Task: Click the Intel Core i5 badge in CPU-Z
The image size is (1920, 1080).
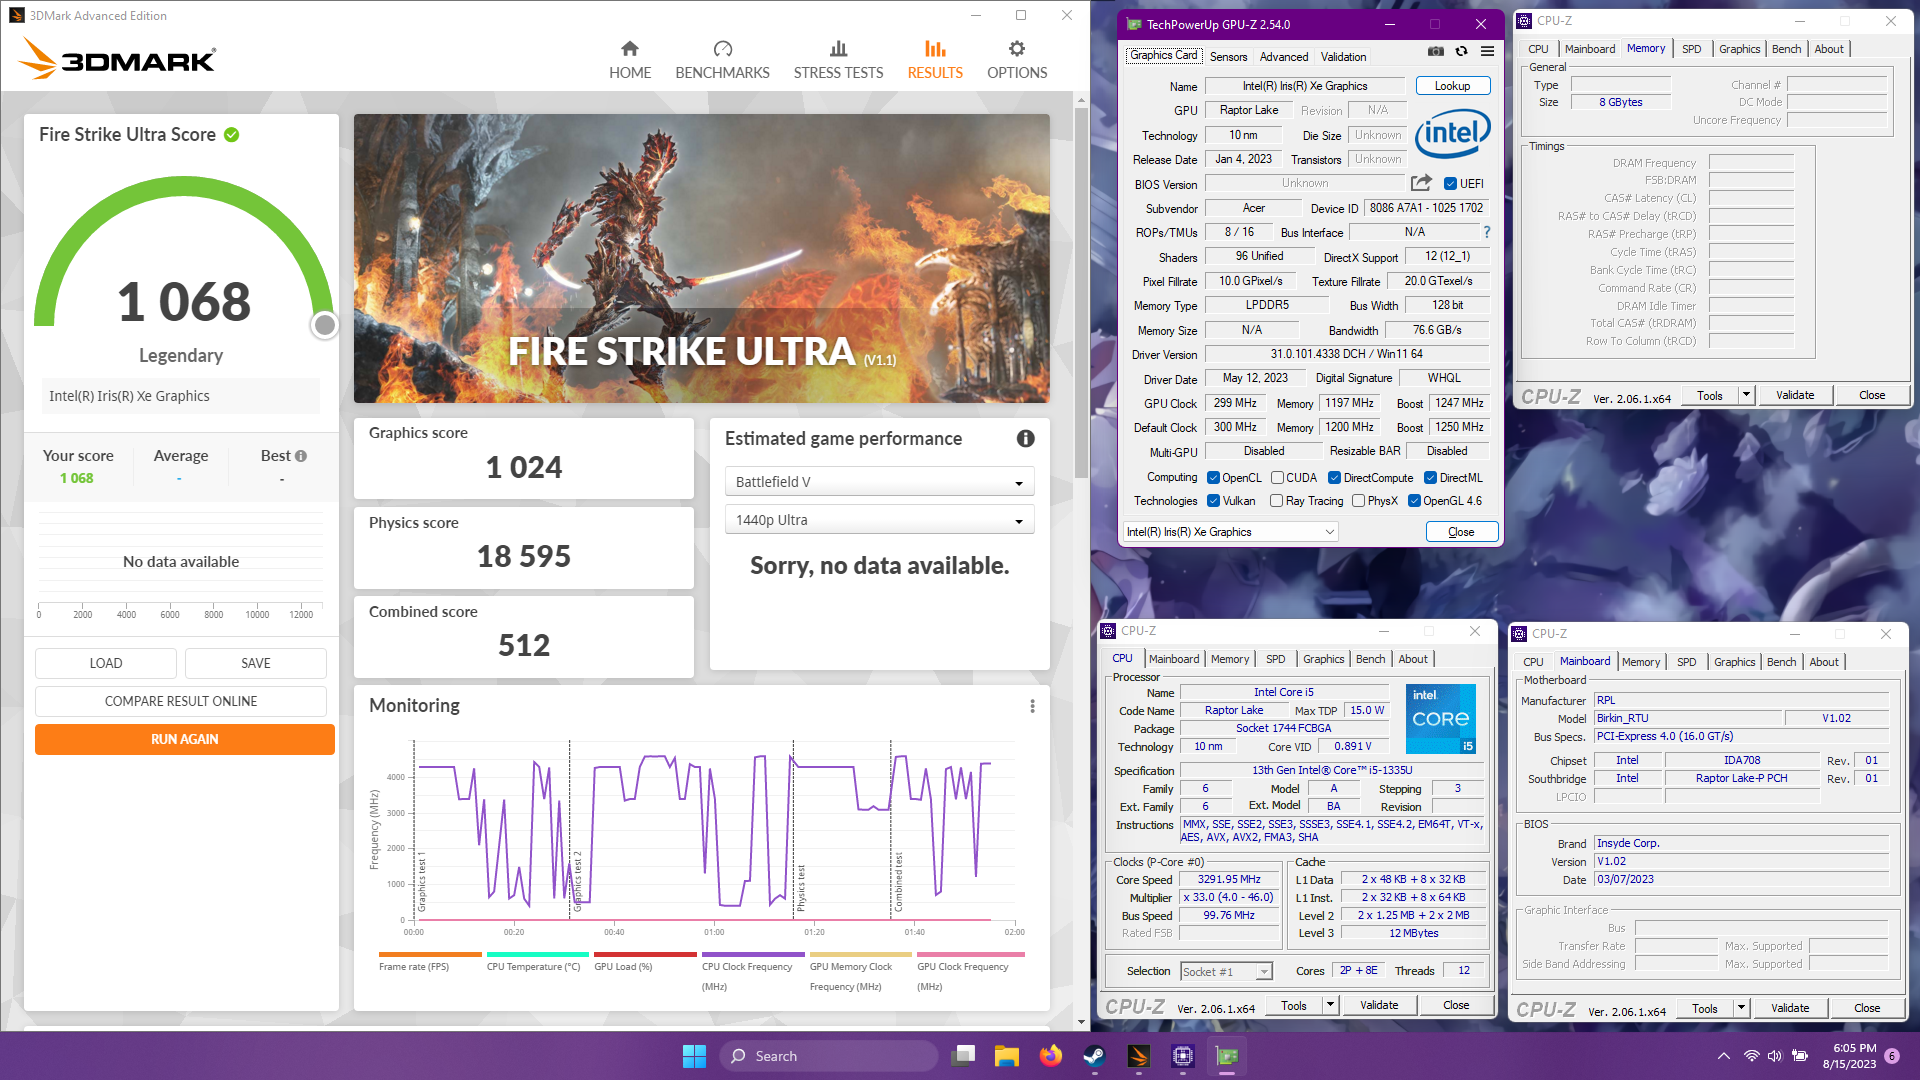Action: tap(1440, 719)
